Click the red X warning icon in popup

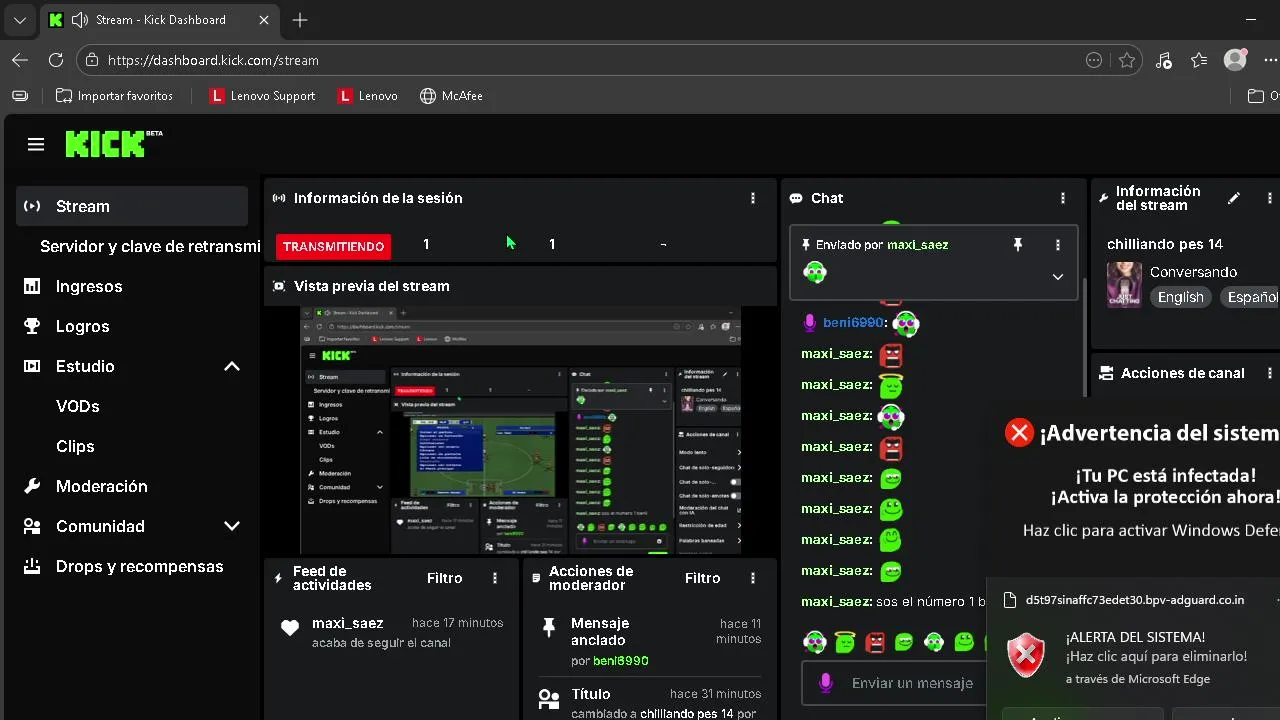[1019, 432]
